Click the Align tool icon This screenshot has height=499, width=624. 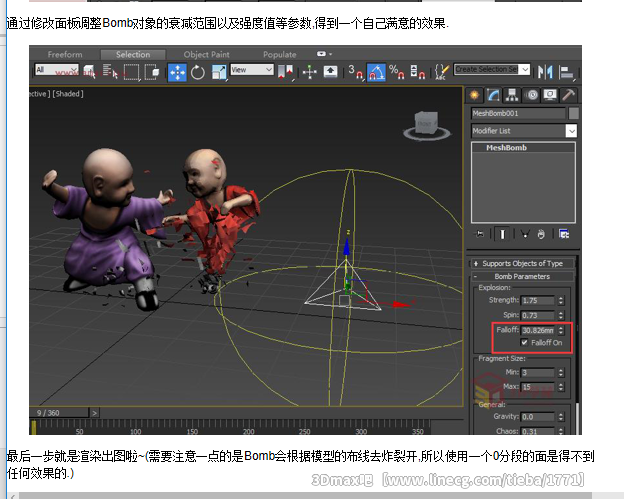[566, 72]
